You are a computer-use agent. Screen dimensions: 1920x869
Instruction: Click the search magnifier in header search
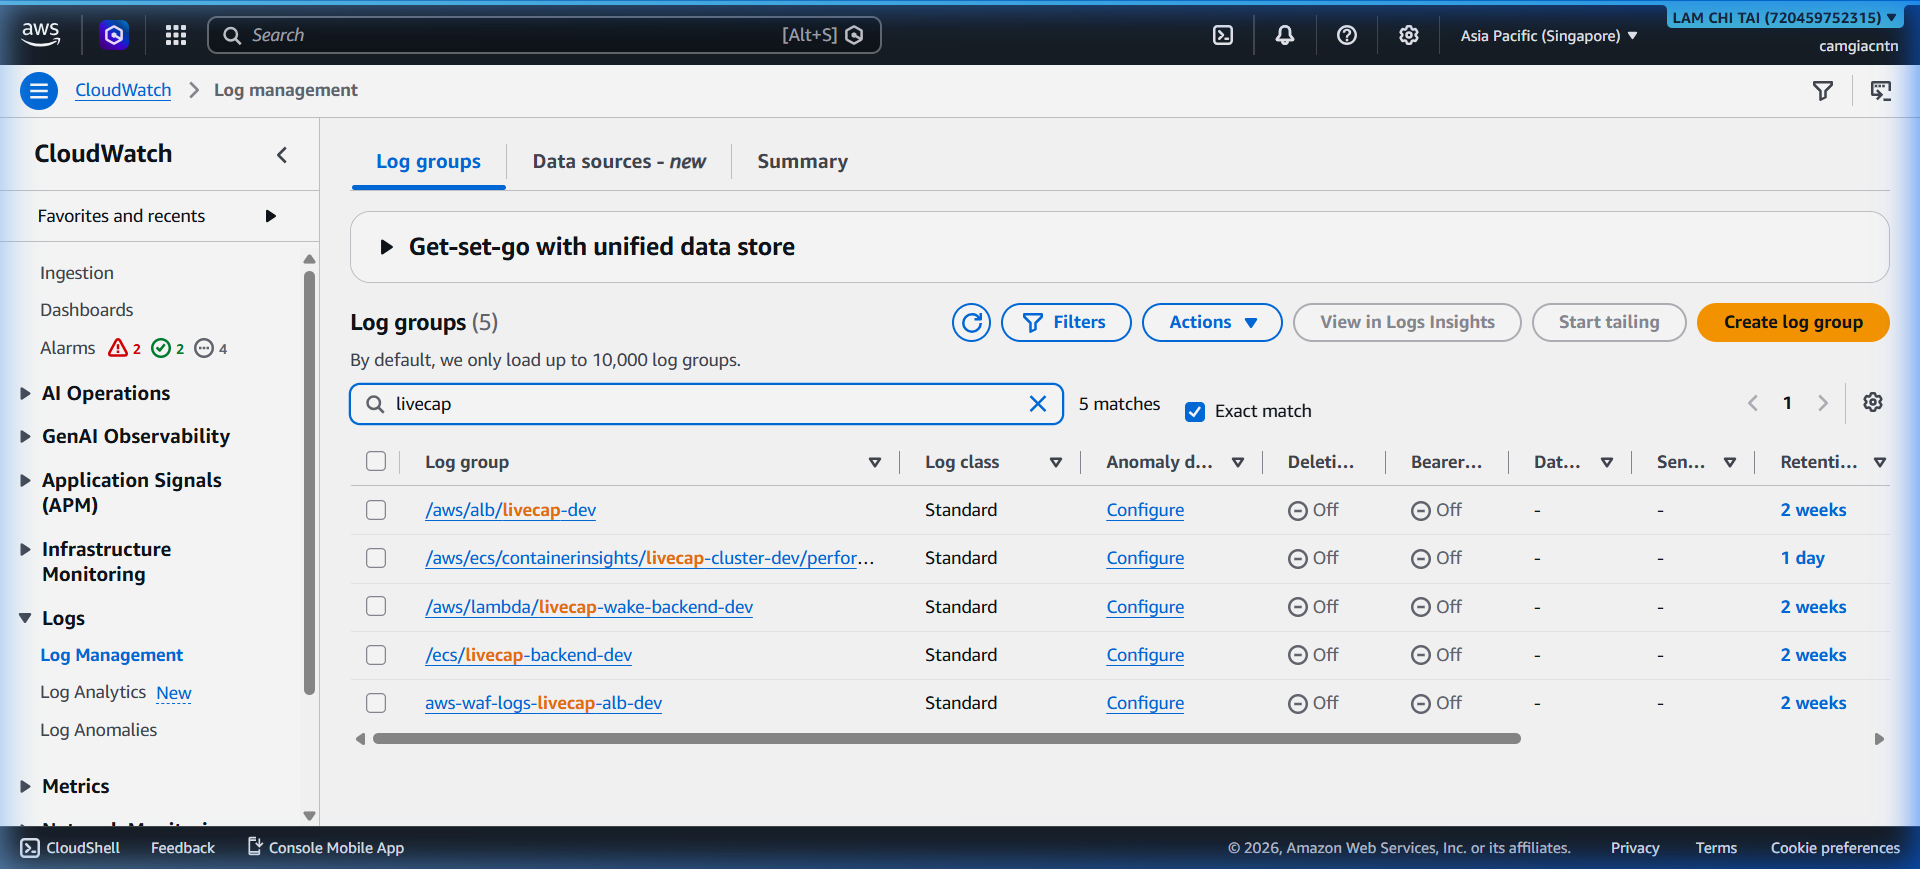[232, 35]
